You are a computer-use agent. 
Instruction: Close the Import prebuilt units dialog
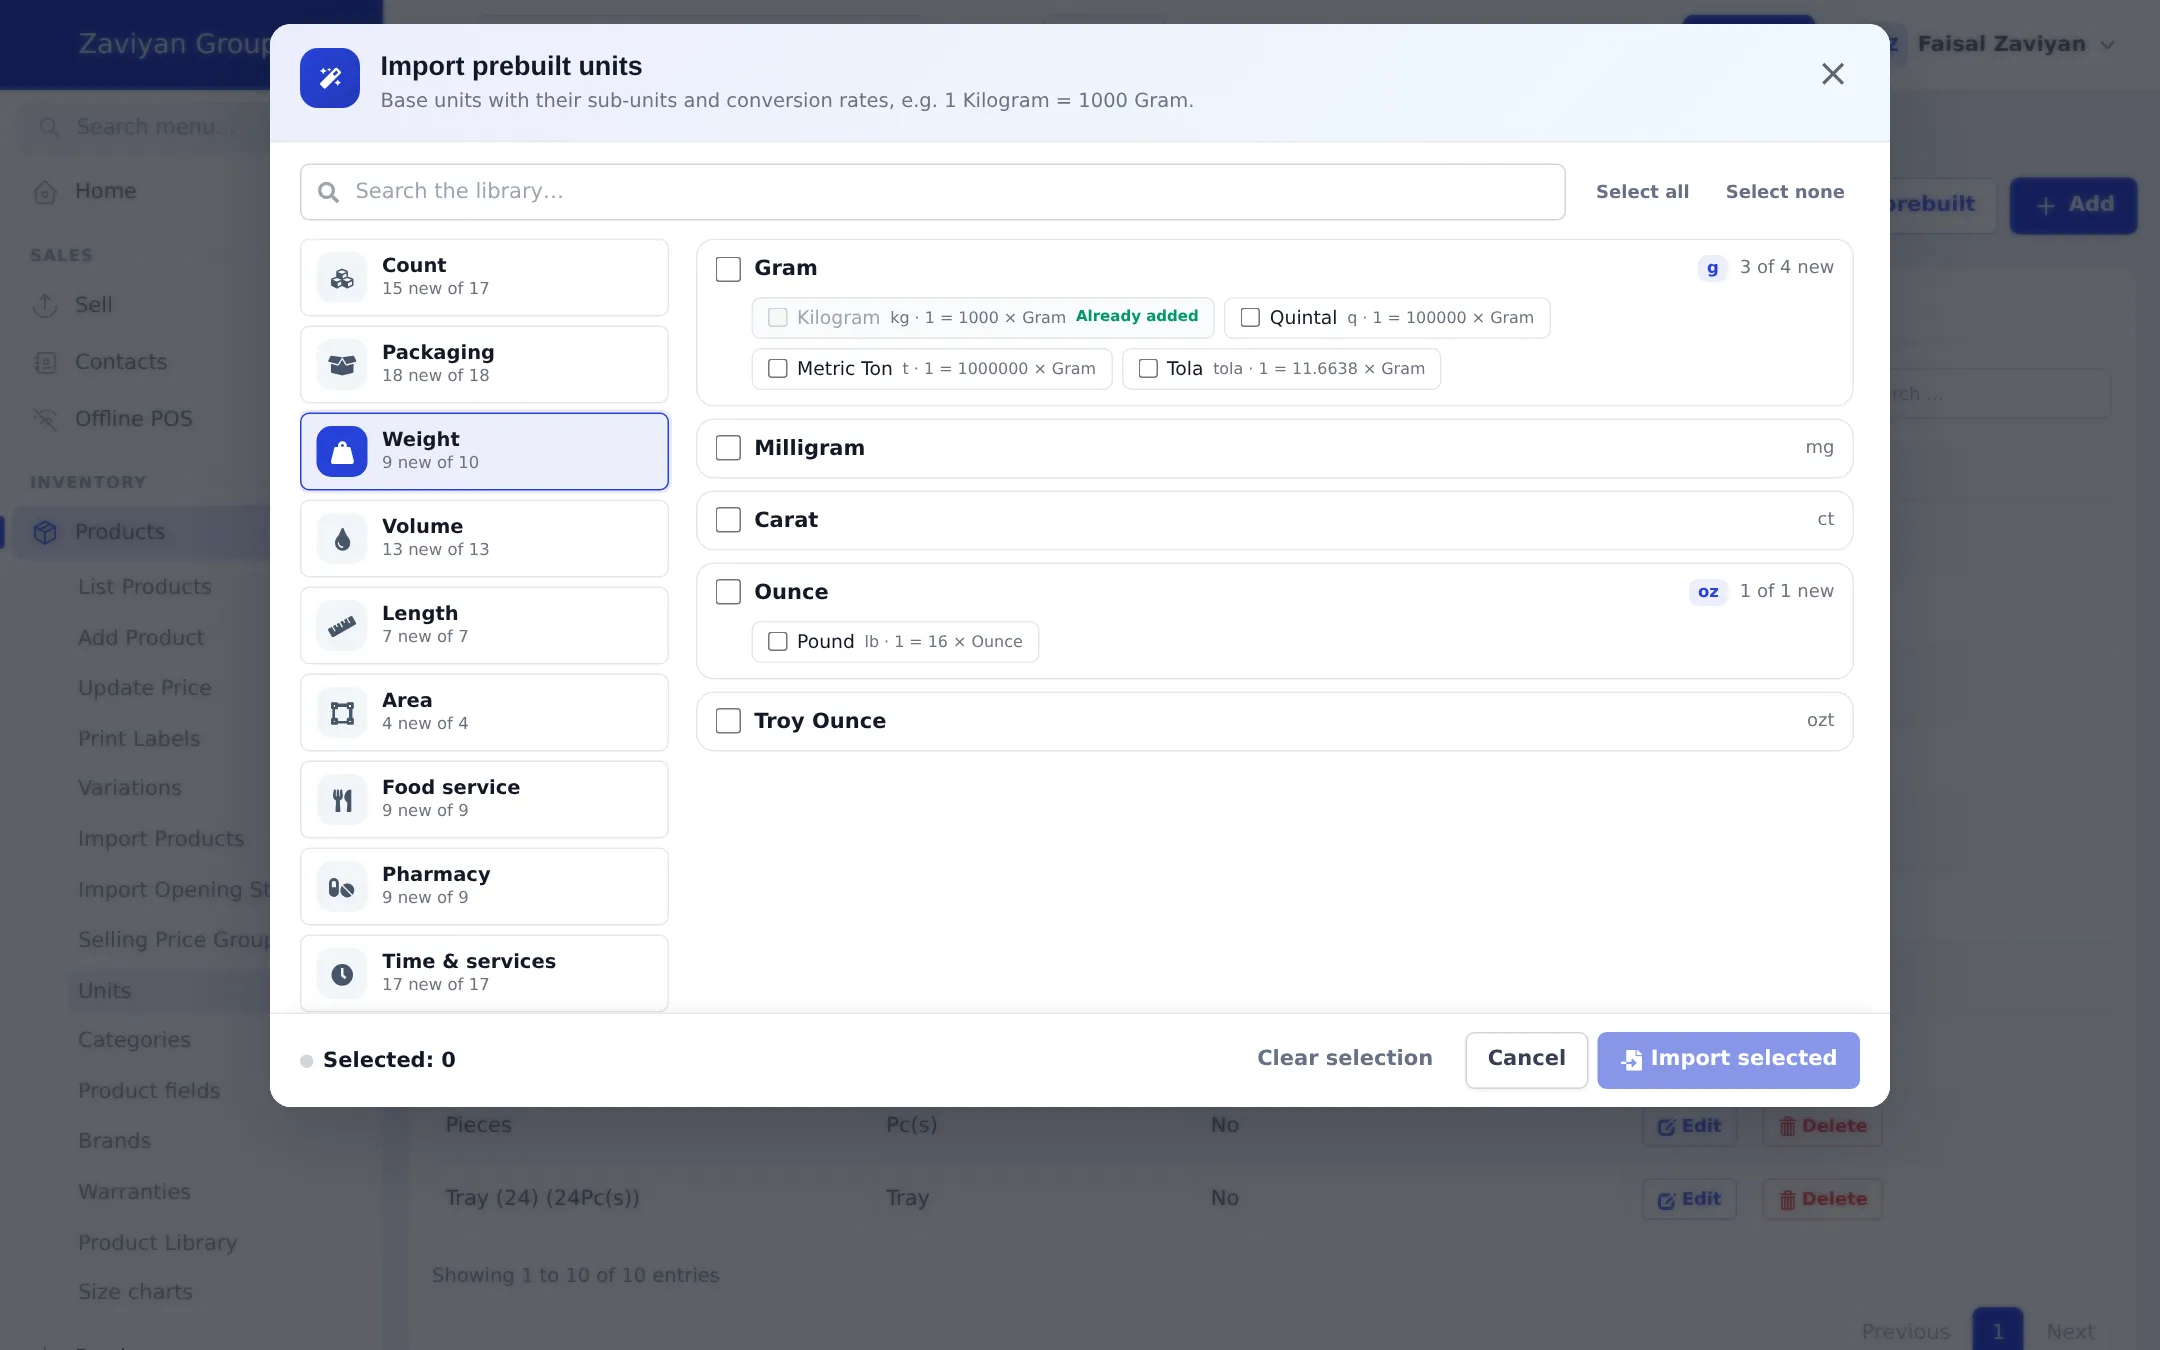[1832, 74]
